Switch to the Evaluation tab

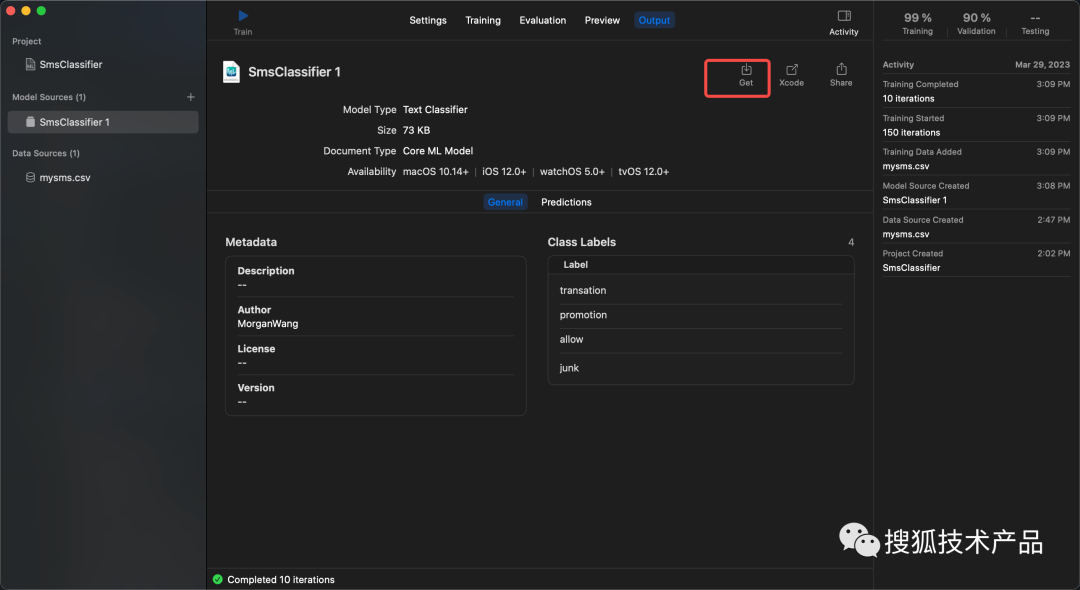(543, 21)
